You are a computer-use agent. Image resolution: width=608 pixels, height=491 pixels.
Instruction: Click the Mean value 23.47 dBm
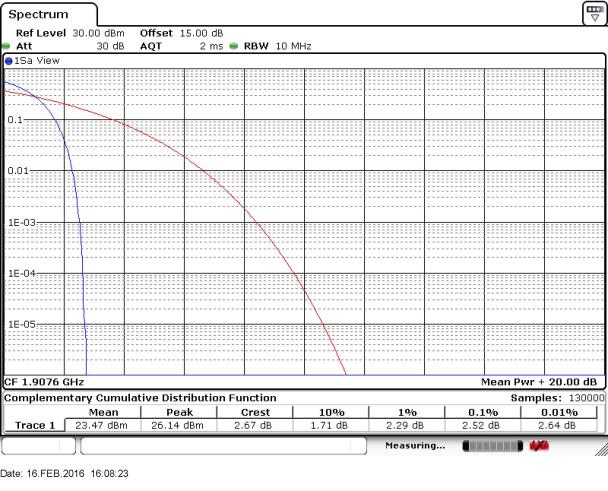pos(102,425)
